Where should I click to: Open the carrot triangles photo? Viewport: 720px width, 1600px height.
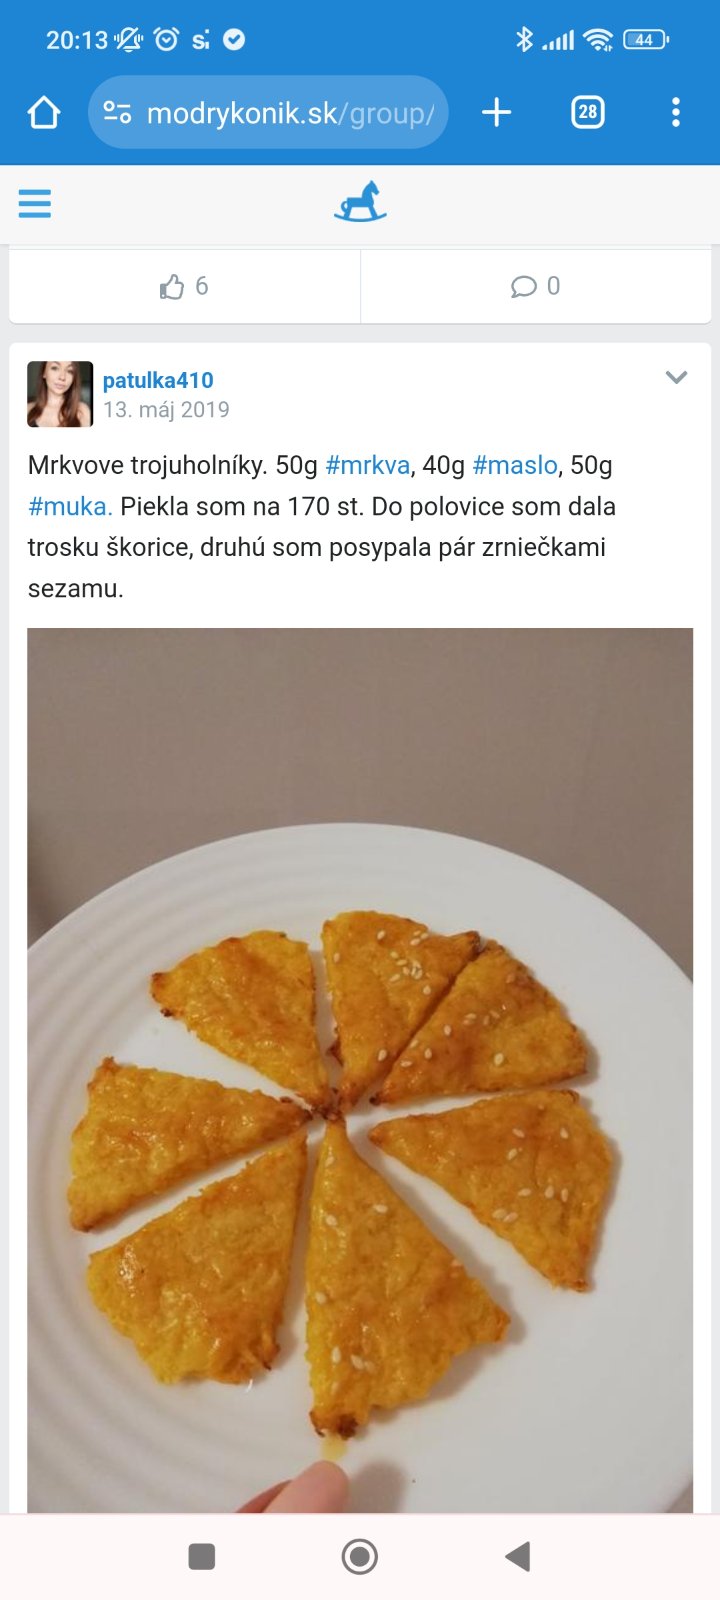tap(360, 1070)
